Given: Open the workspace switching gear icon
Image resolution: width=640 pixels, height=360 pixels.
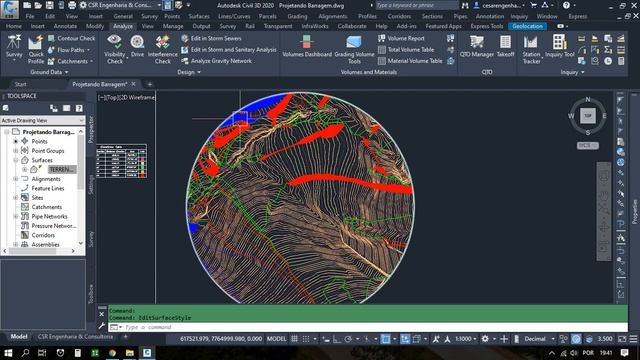Looking at the screenshot, I should point(485,339).
